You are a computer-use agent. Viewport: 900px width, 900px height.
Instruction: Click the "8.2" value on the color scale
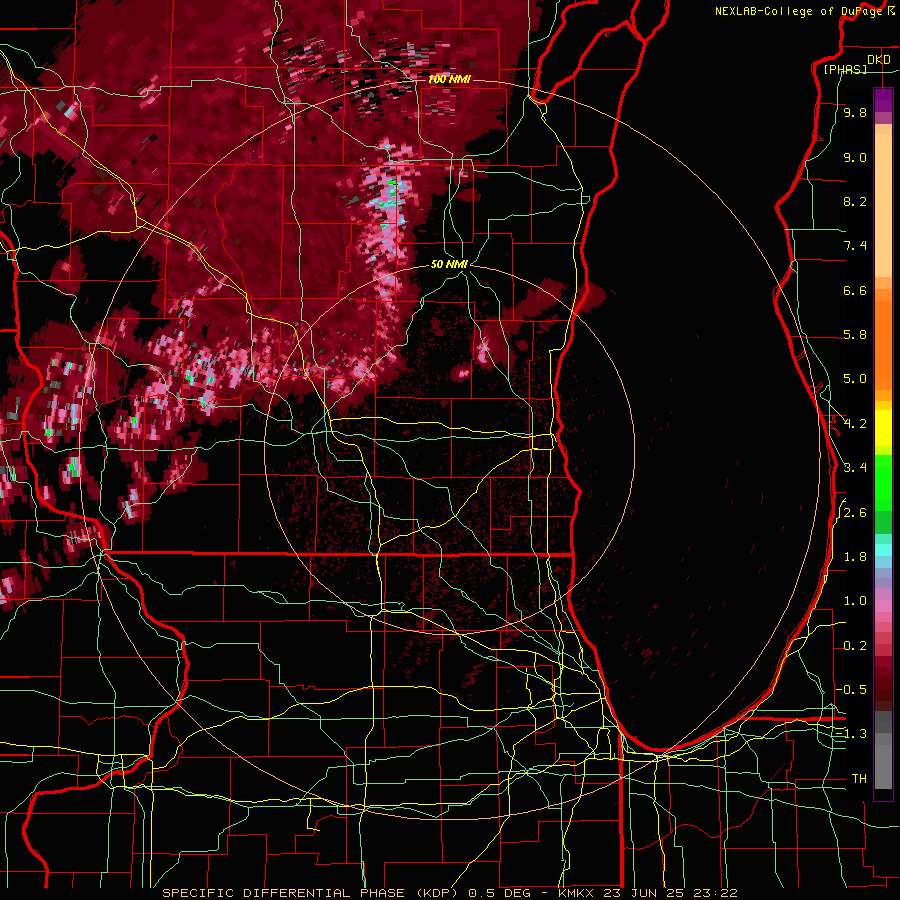coord(855,201)
